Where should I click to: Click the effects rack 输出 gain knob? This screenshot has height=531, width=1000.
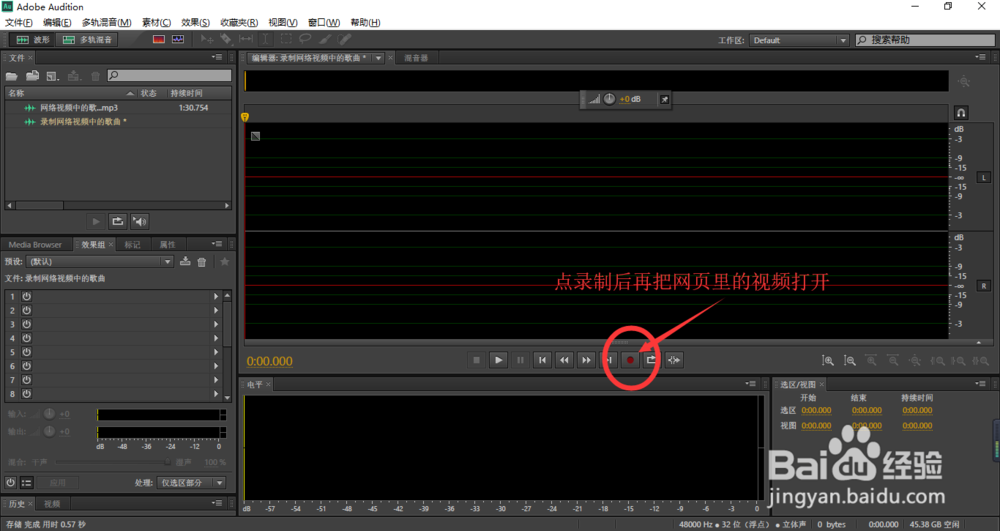point(49,432)
